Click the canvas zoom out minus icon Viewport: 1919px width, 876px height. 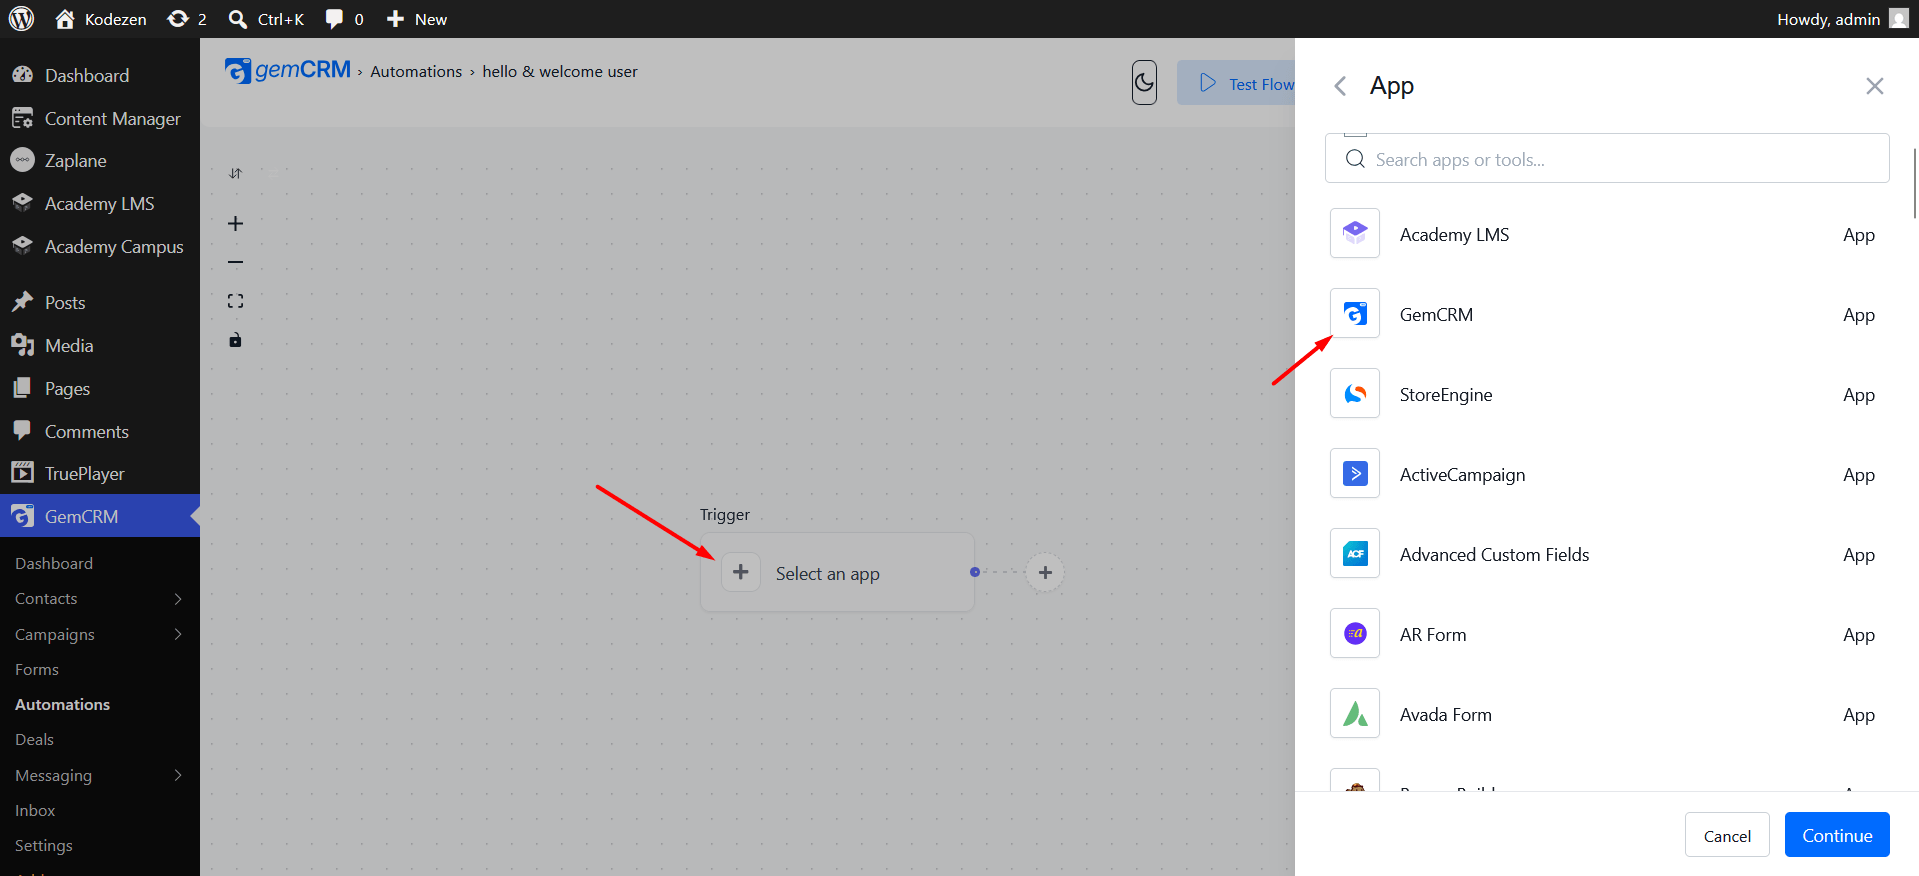(x=235, y=262)
